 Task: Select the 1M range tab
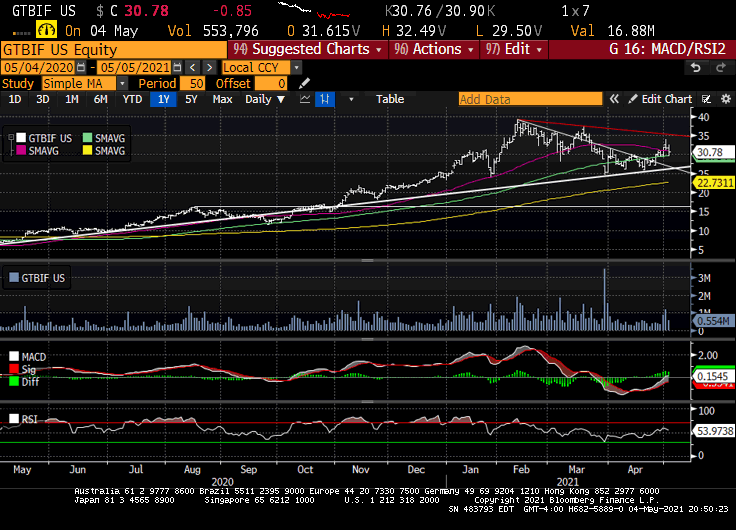click(x=71, y=99)
